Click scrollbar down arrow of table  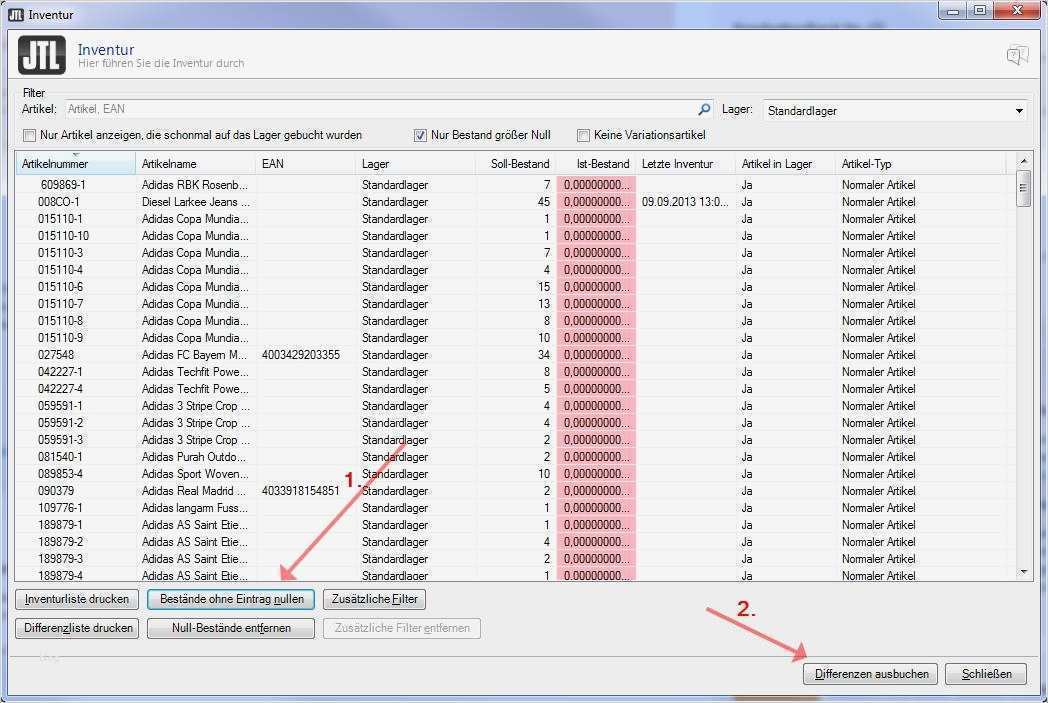1023,572
